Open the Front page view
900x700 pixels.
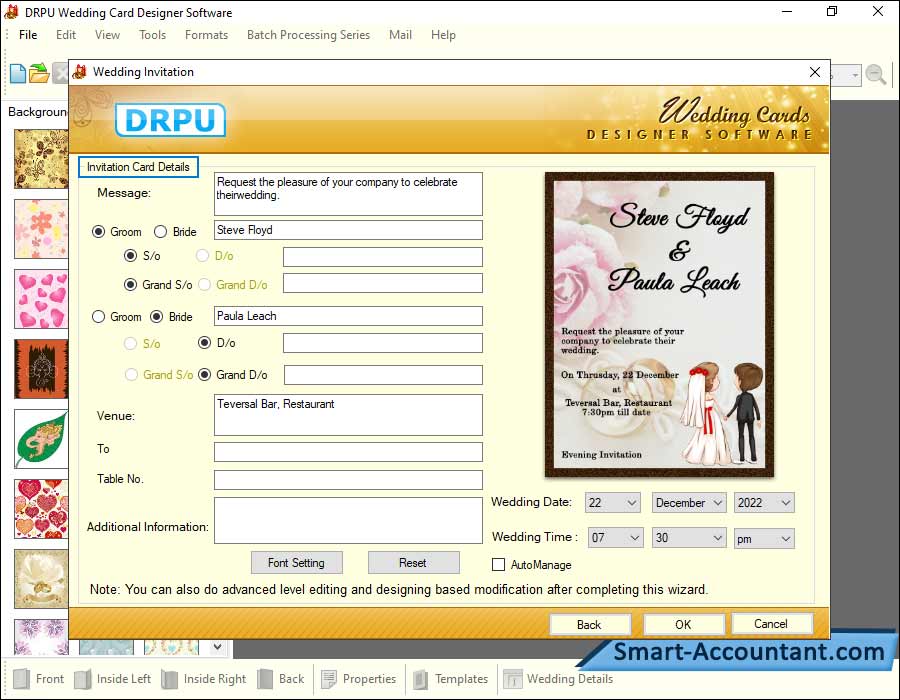click(x=38, y=679)
